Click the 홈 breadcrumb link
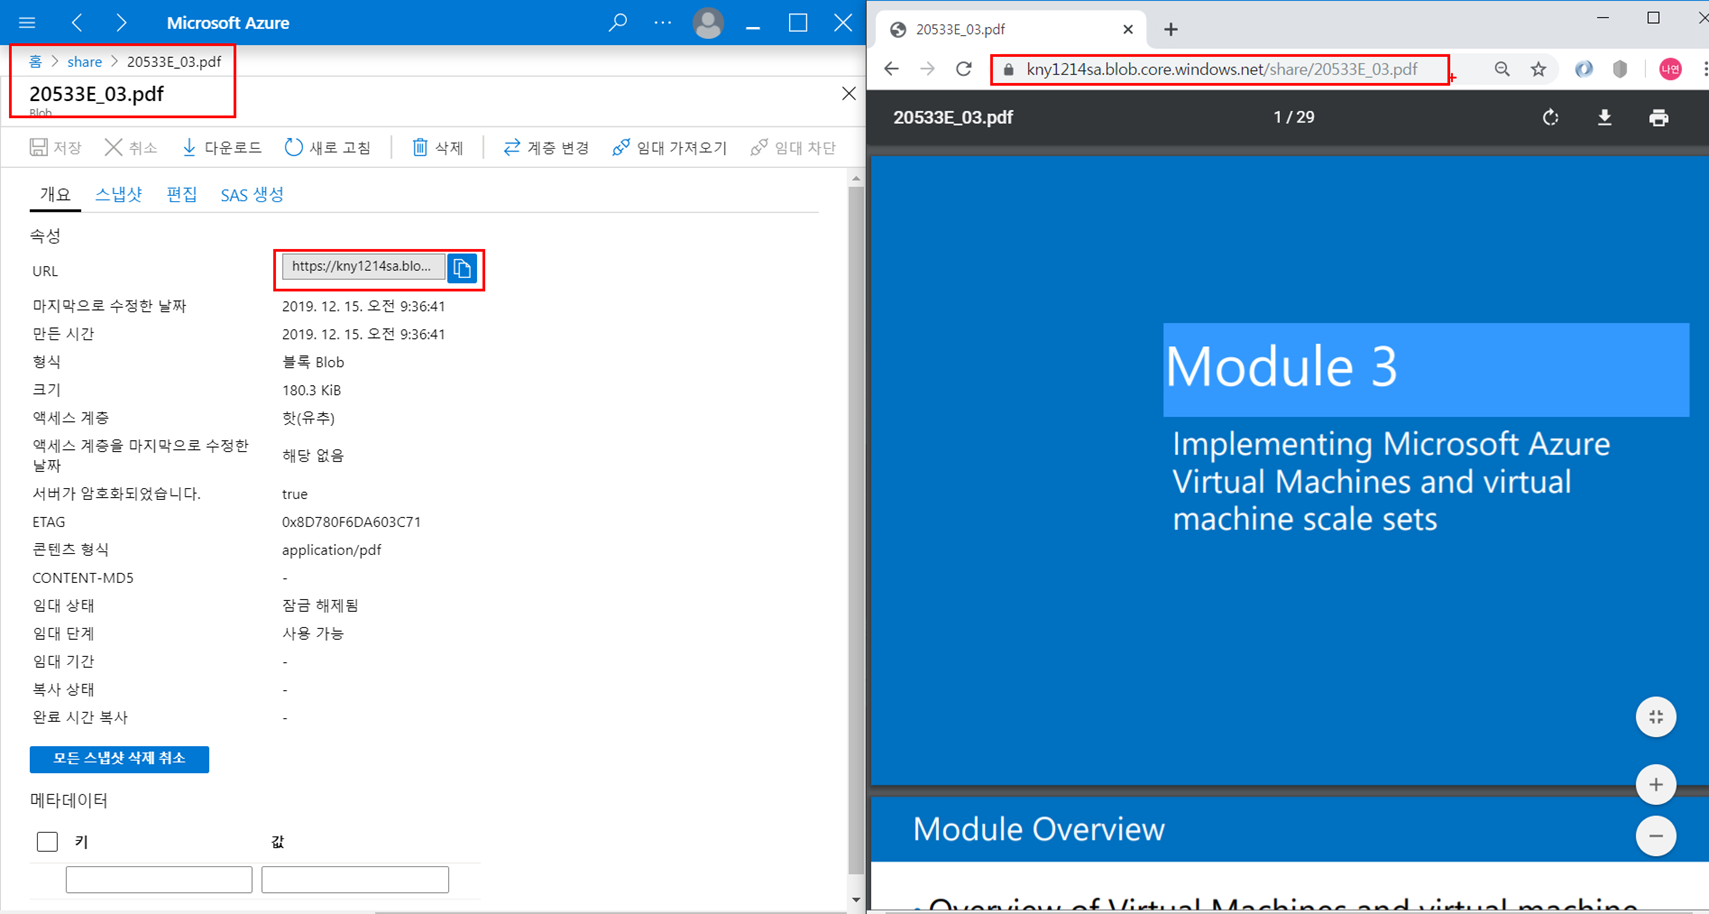The width and height of the screenshot is (1709, 914). coord(35,62)
